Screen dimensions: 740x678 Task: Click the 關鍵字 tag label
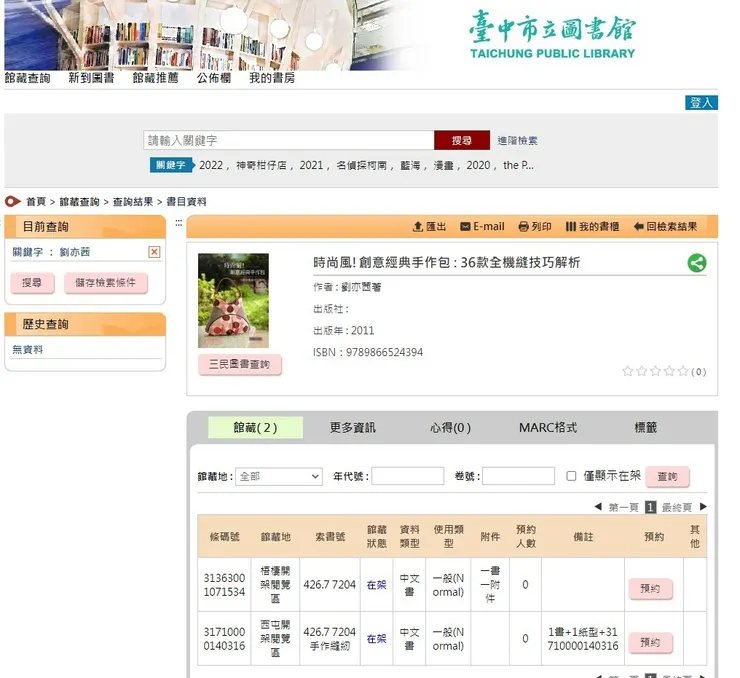[x=171, y=165]
